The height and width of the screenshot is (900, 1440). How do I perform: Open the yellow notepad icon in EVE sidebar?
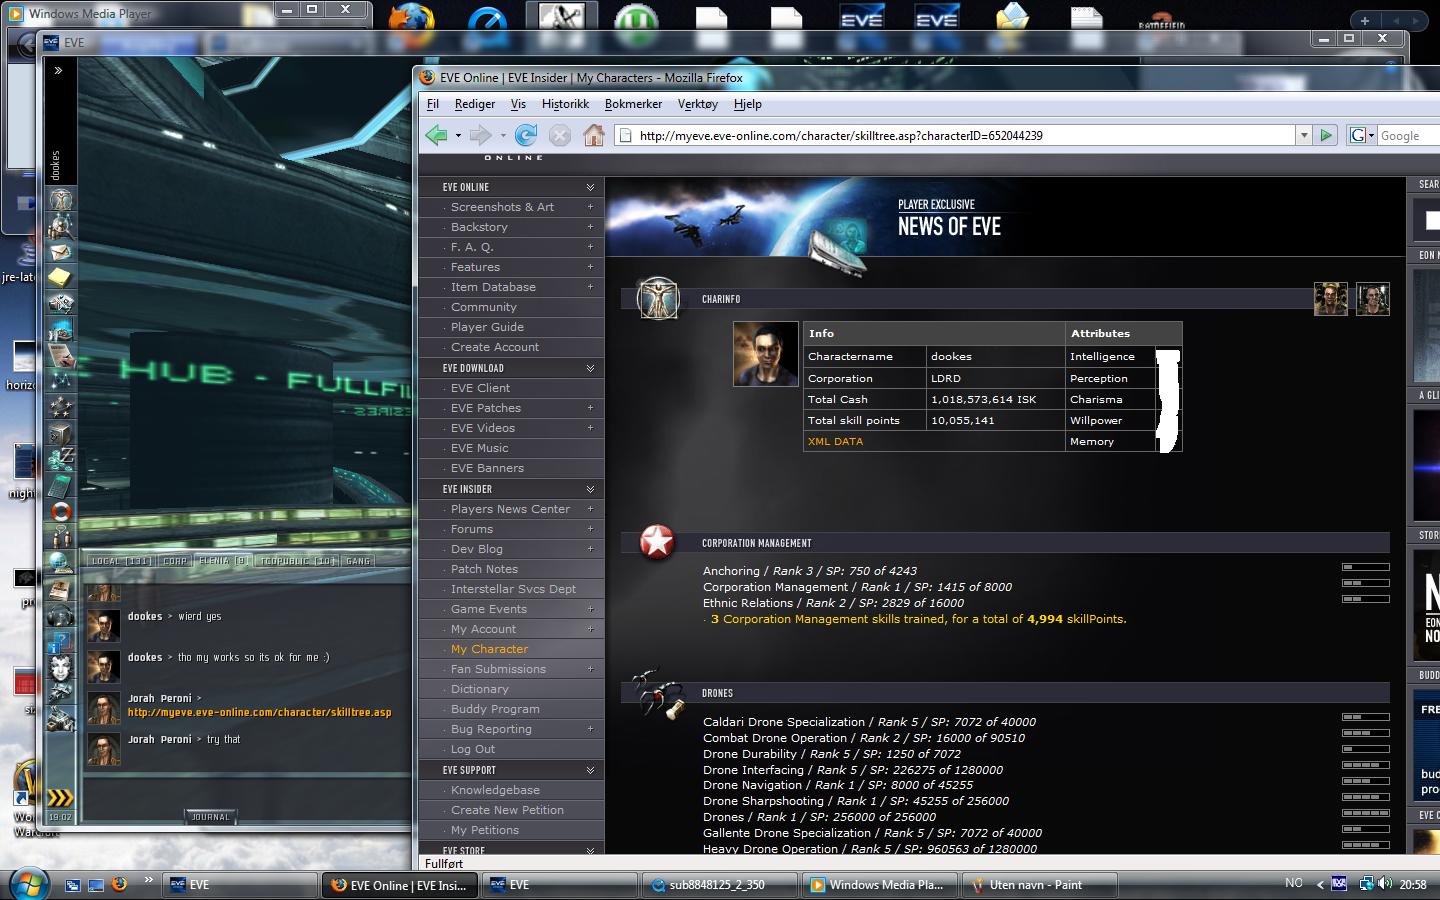61,277
